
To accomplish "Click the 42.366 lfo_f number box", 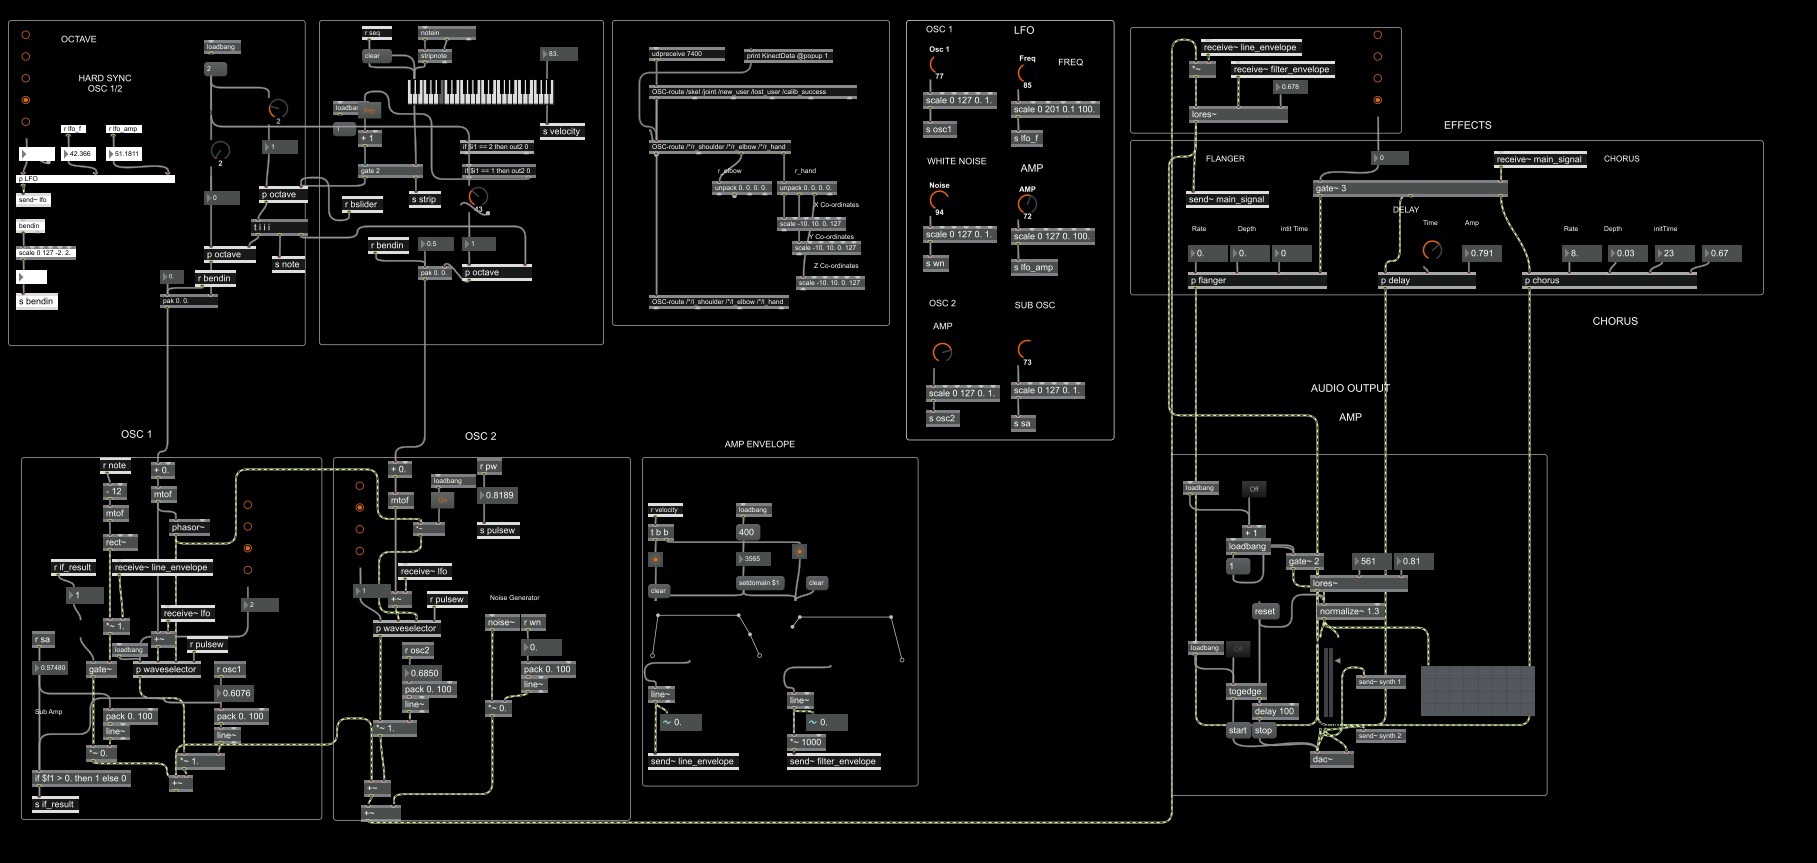I will click(x=77, y=154).
